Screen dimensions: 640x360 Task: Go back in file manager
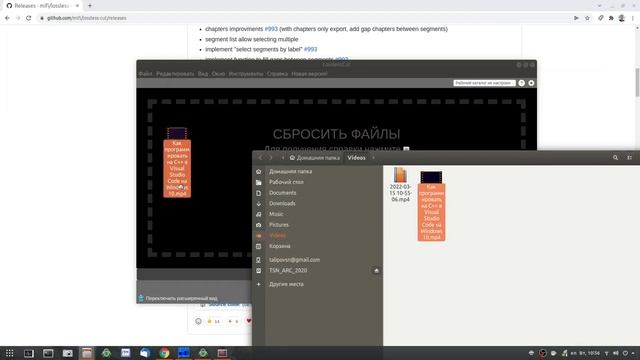(x=260, y=158)
